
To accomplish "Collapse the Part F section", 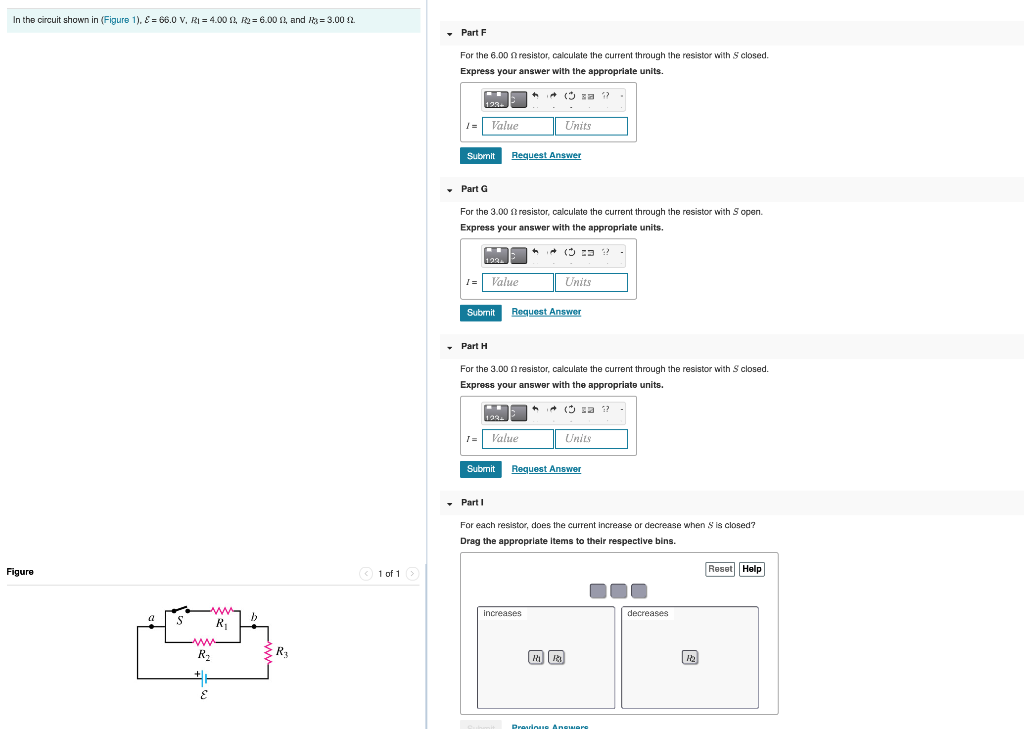I will pyautogui.click(x=449, y=32).
